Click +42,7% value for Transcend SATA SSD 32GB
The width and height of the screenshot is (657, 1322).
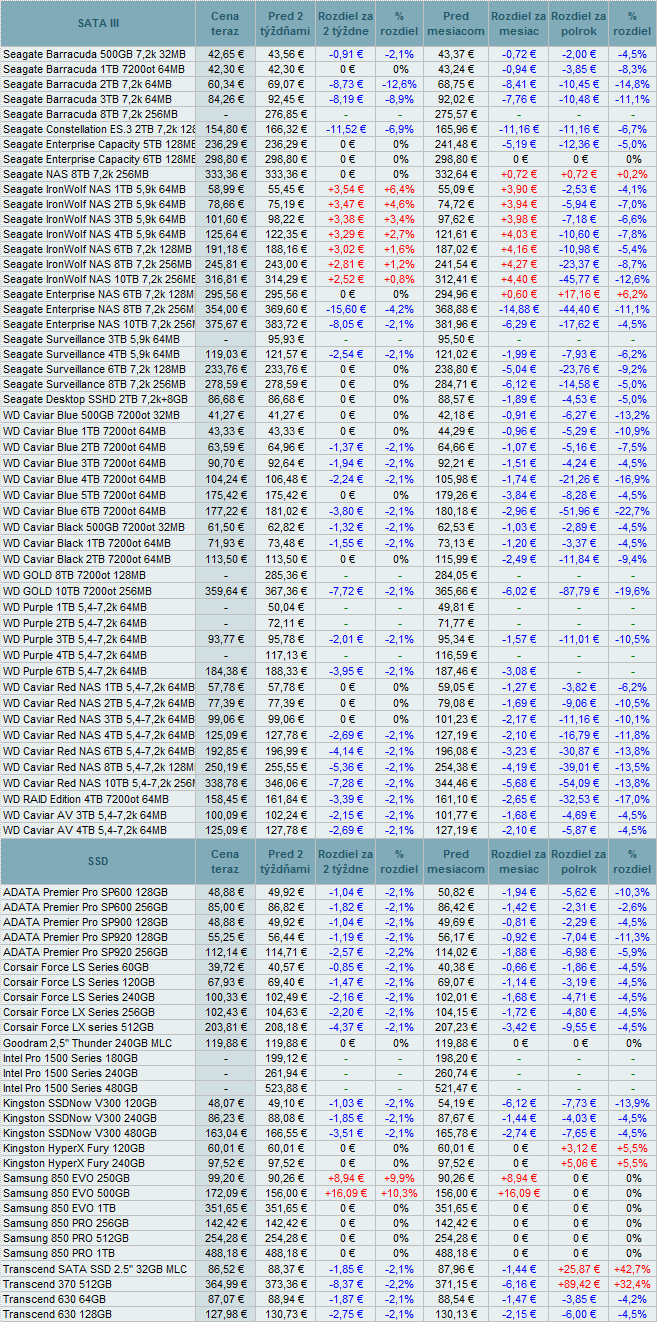632,1268
